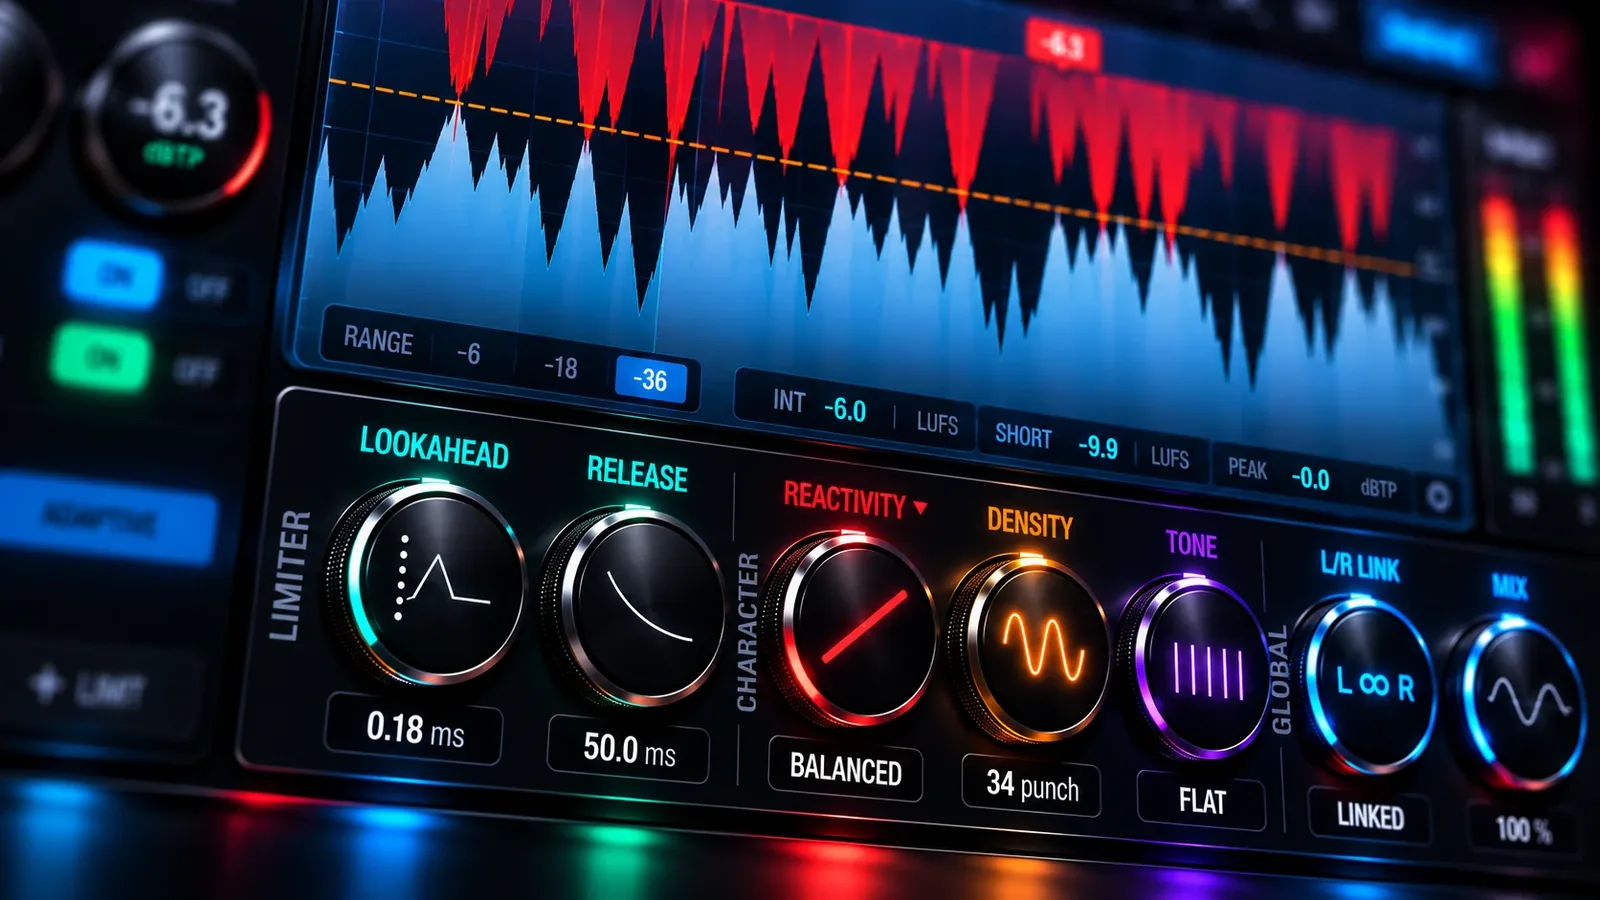Image resolution: width=1600 pixels, height=900 pixels.
Task: Click the L/R LINK label
Action: [x=1360, y=566]
